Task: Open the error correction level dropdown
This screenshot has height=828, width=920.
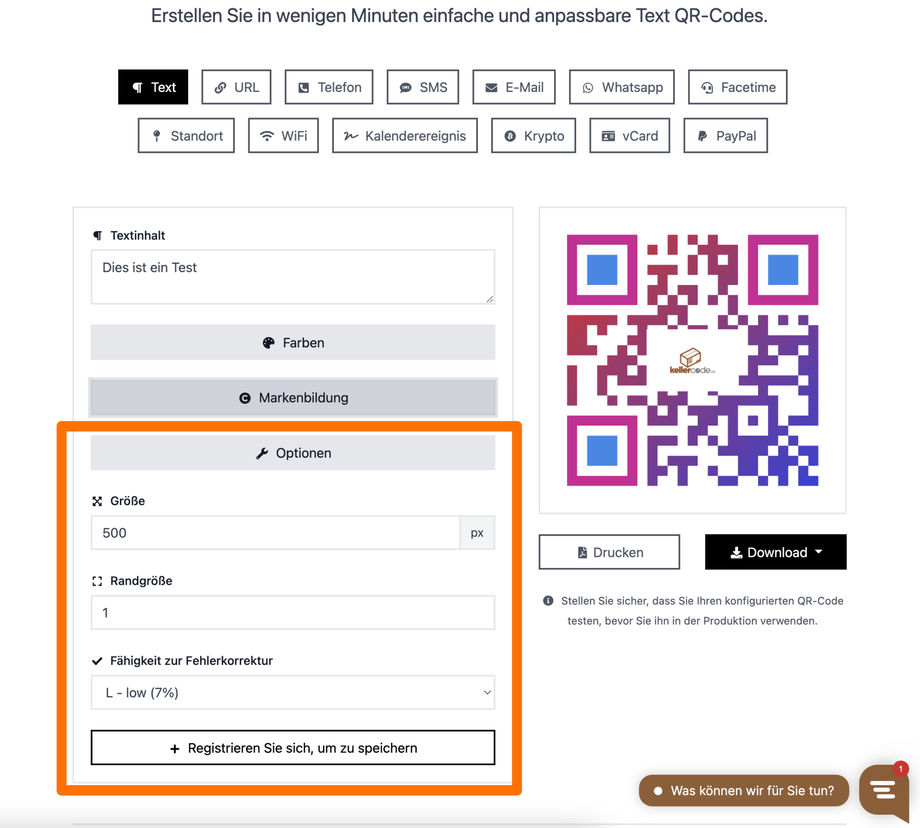Action: [x=293, y=692]
